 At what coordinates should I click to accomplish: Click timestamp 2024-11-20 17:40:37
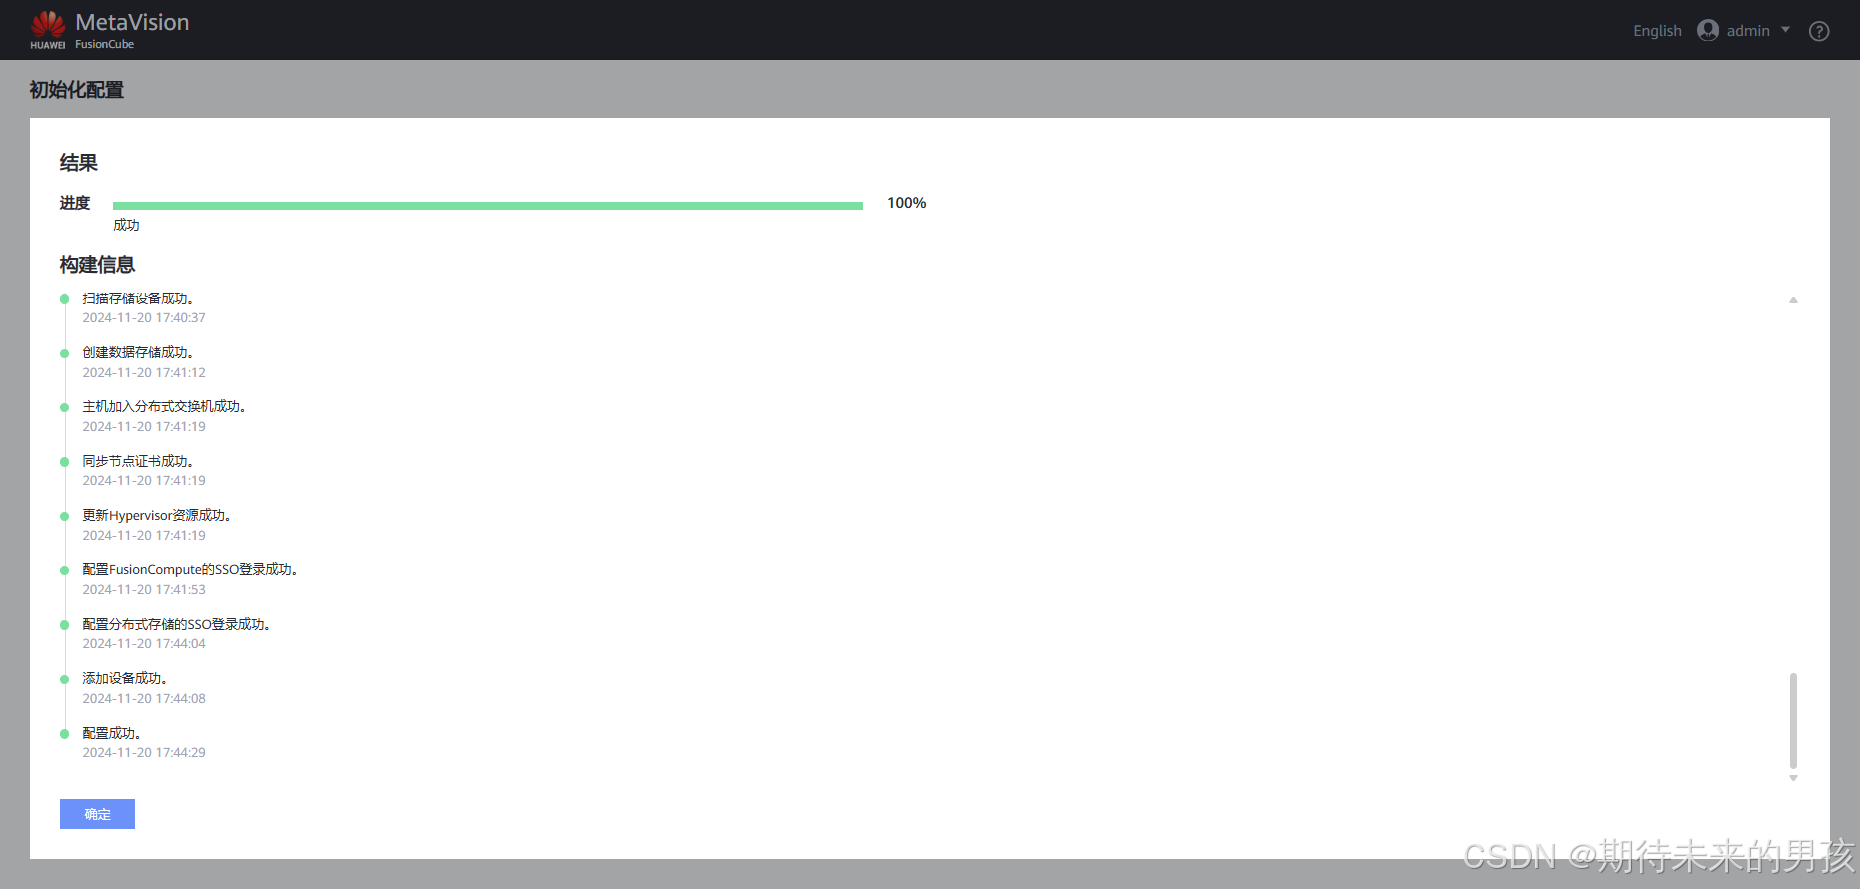(x=144, y=318)
